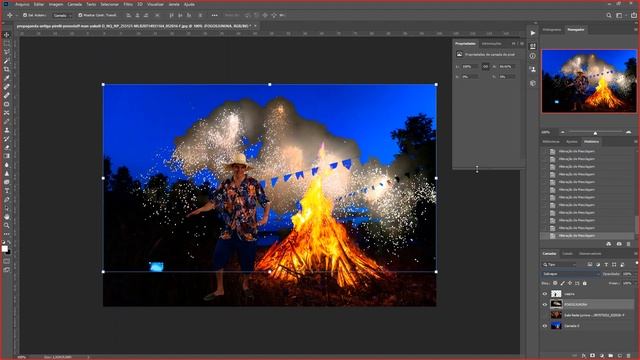
Task: Show the hidden festa junina layer
Action: 544,315
